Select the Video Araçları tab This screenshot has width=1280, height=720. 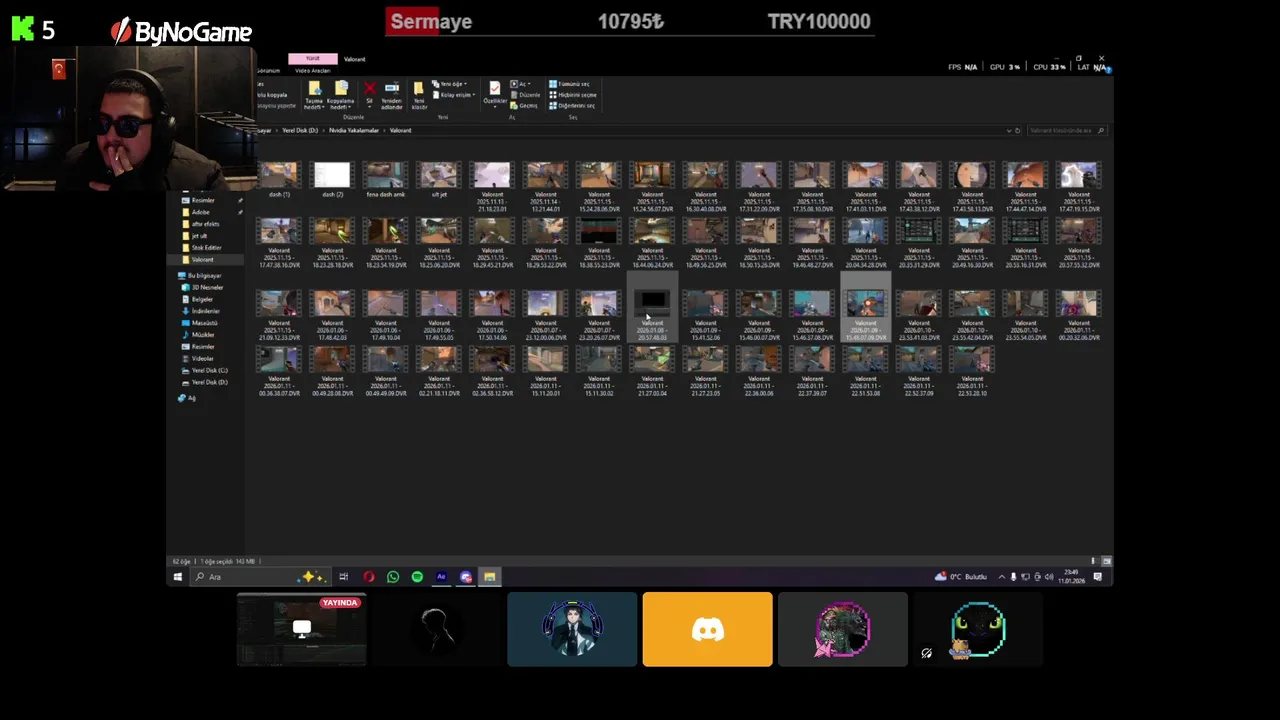coord(312,71)
